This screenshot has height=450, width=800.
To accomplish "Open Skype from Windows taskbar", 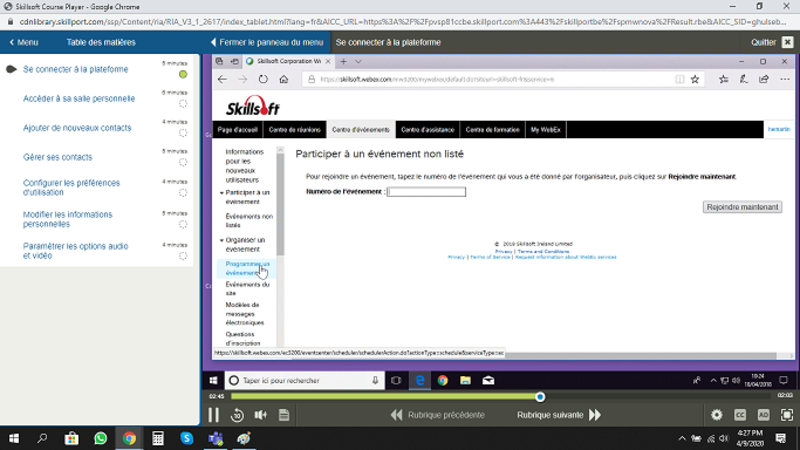I will (187, 438).
